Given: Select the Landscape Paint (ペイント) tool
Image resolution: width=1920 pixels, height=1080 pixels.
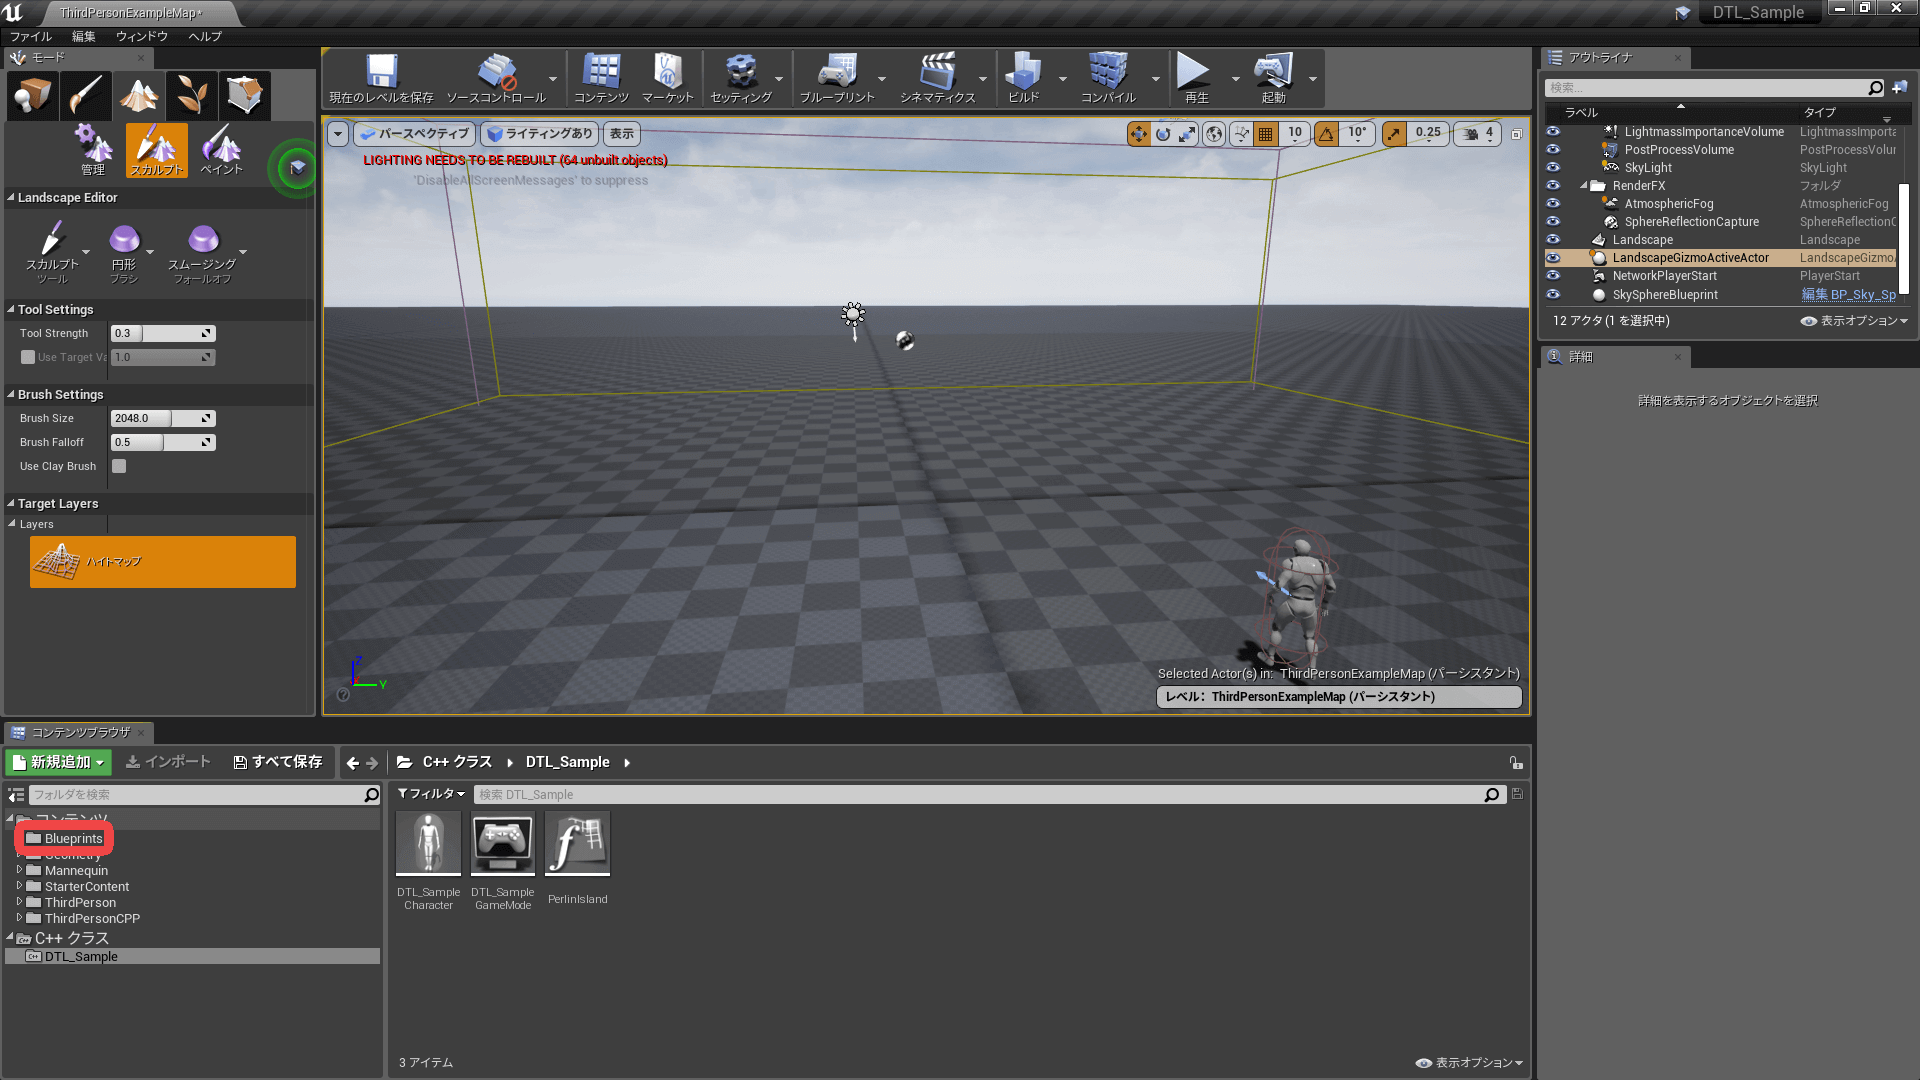Looking at the screenshot, I should tap(221, 151).
